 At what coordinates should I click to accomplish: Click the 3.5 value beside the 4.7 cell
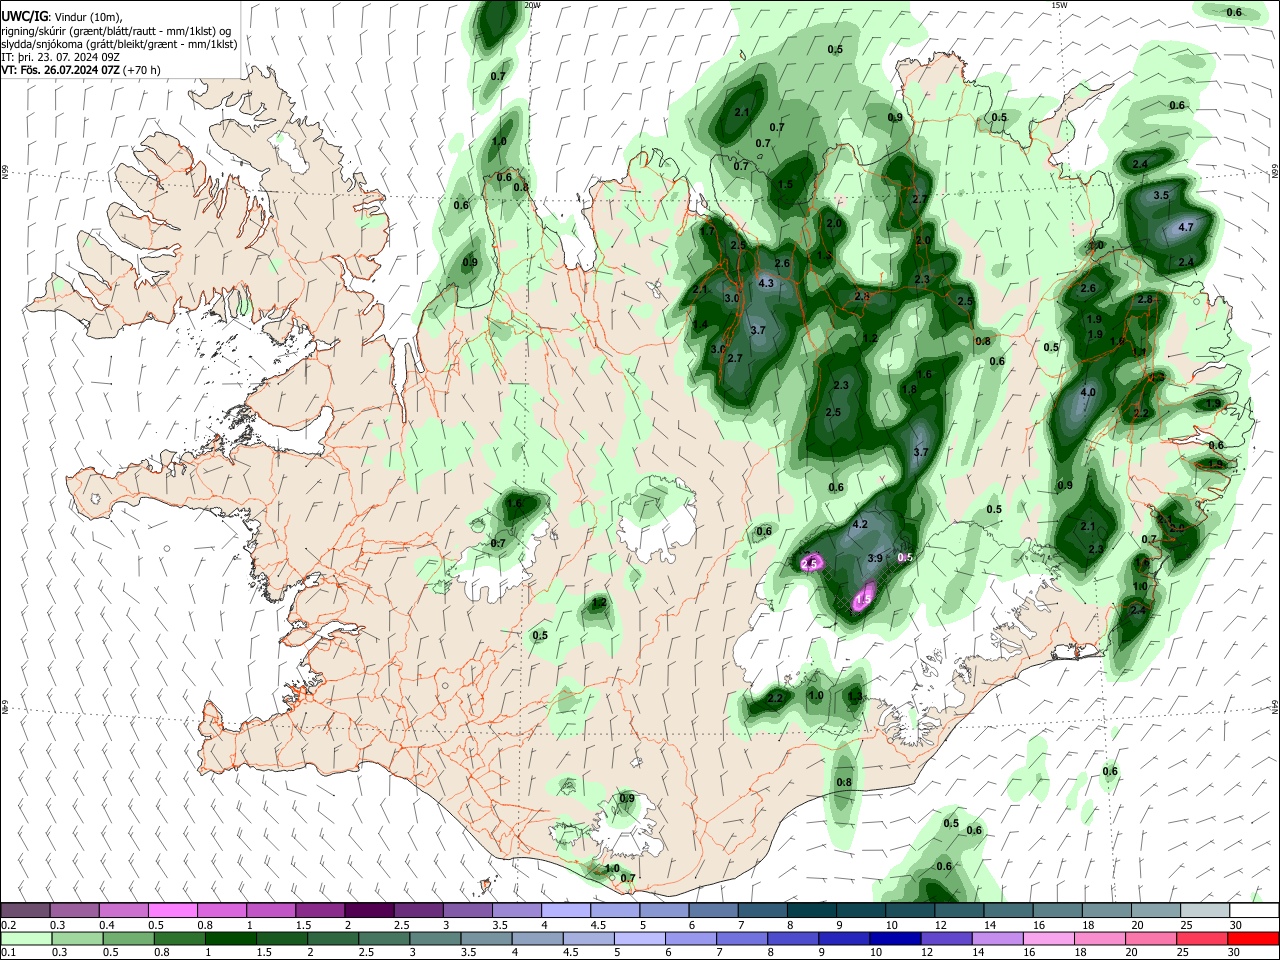(1161, 196)
